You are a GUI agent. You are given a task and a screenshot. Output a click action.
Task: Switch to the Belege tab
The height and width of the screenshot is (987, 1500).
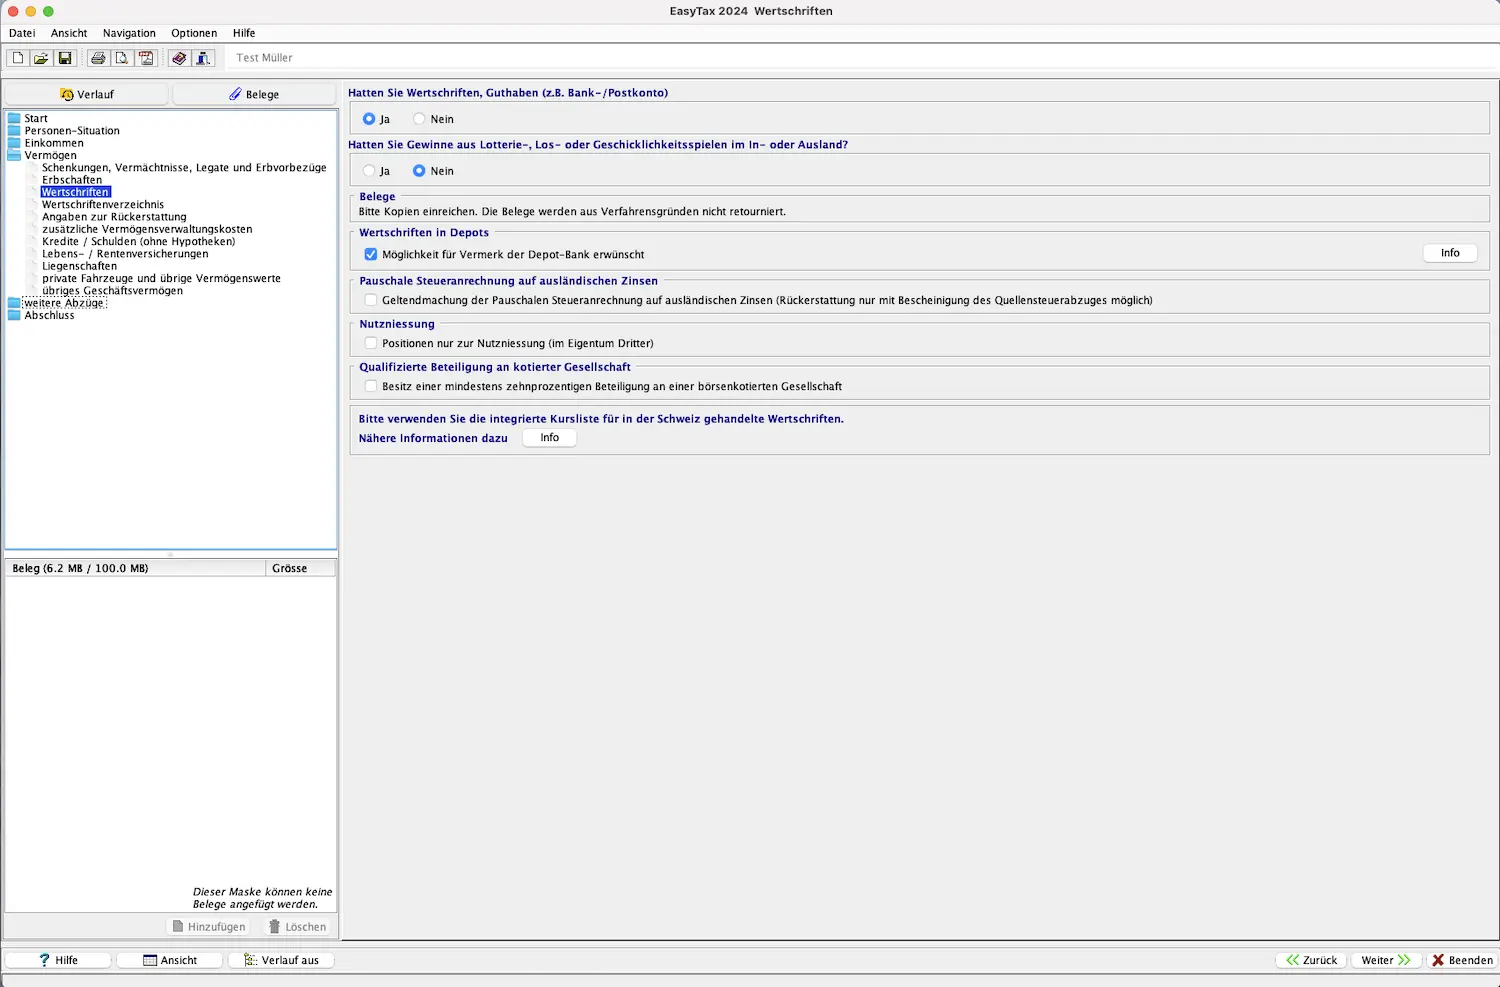pos(254,94)
